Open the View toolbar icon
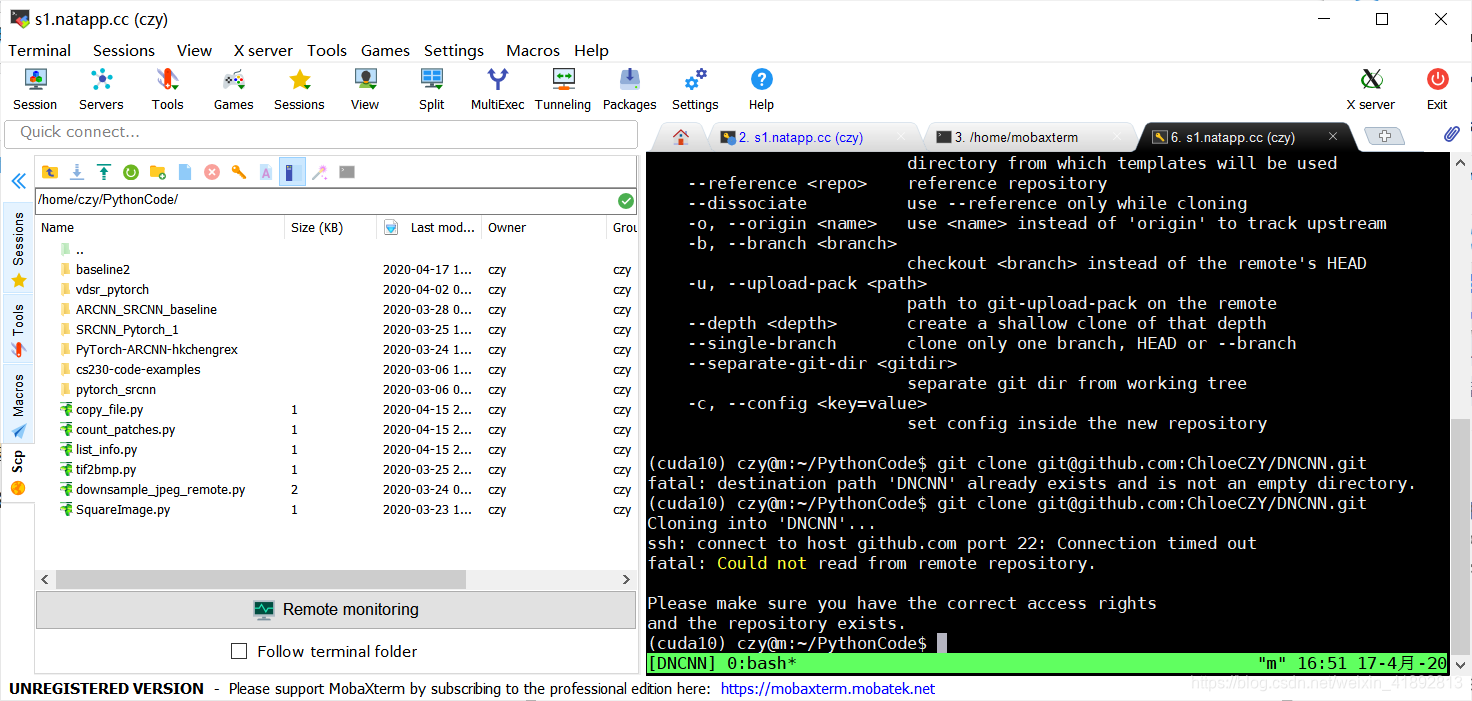This screenshot has width=1472, height=701. click(365, 89)
